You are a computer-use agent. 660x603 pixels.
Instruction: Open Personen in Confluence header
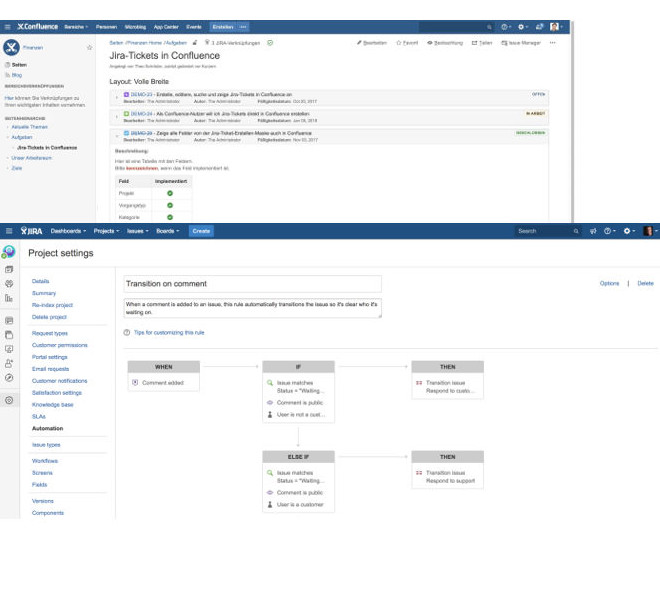pyautogui.click(x=106, y=27)
